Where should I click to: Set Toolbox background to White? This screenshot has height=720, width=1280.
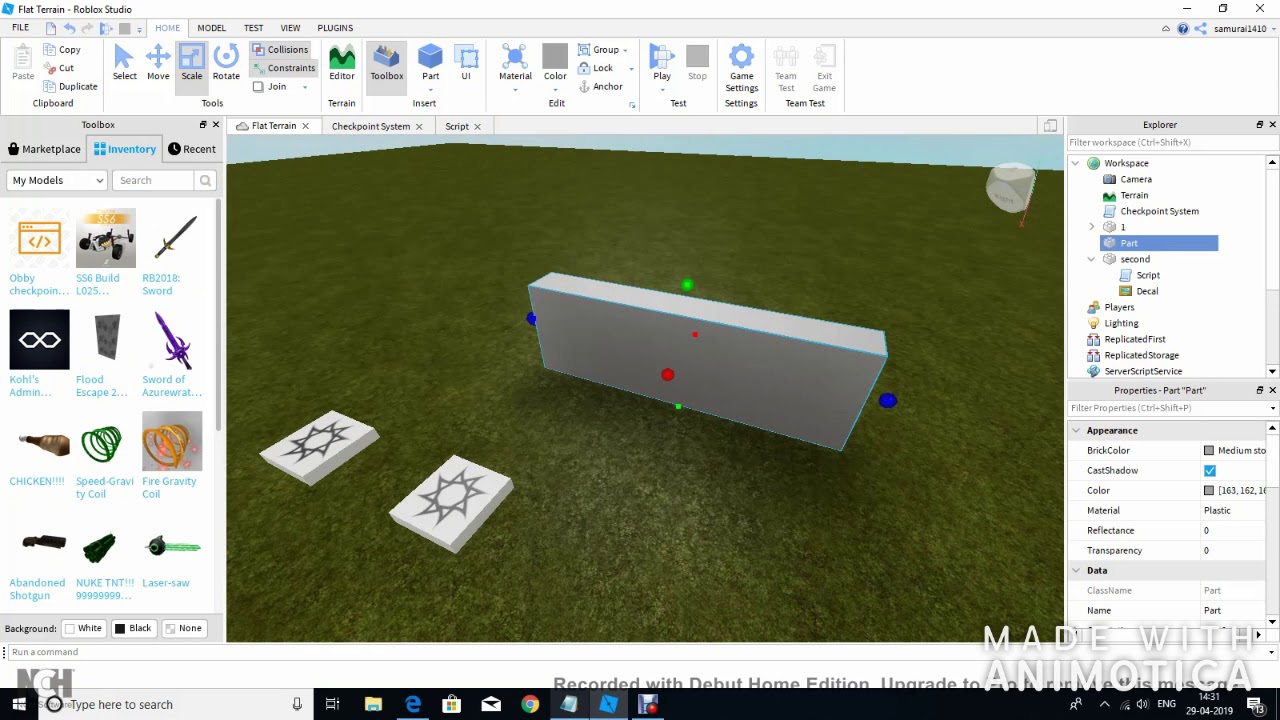pyautogui.click(x=83, y=628)
